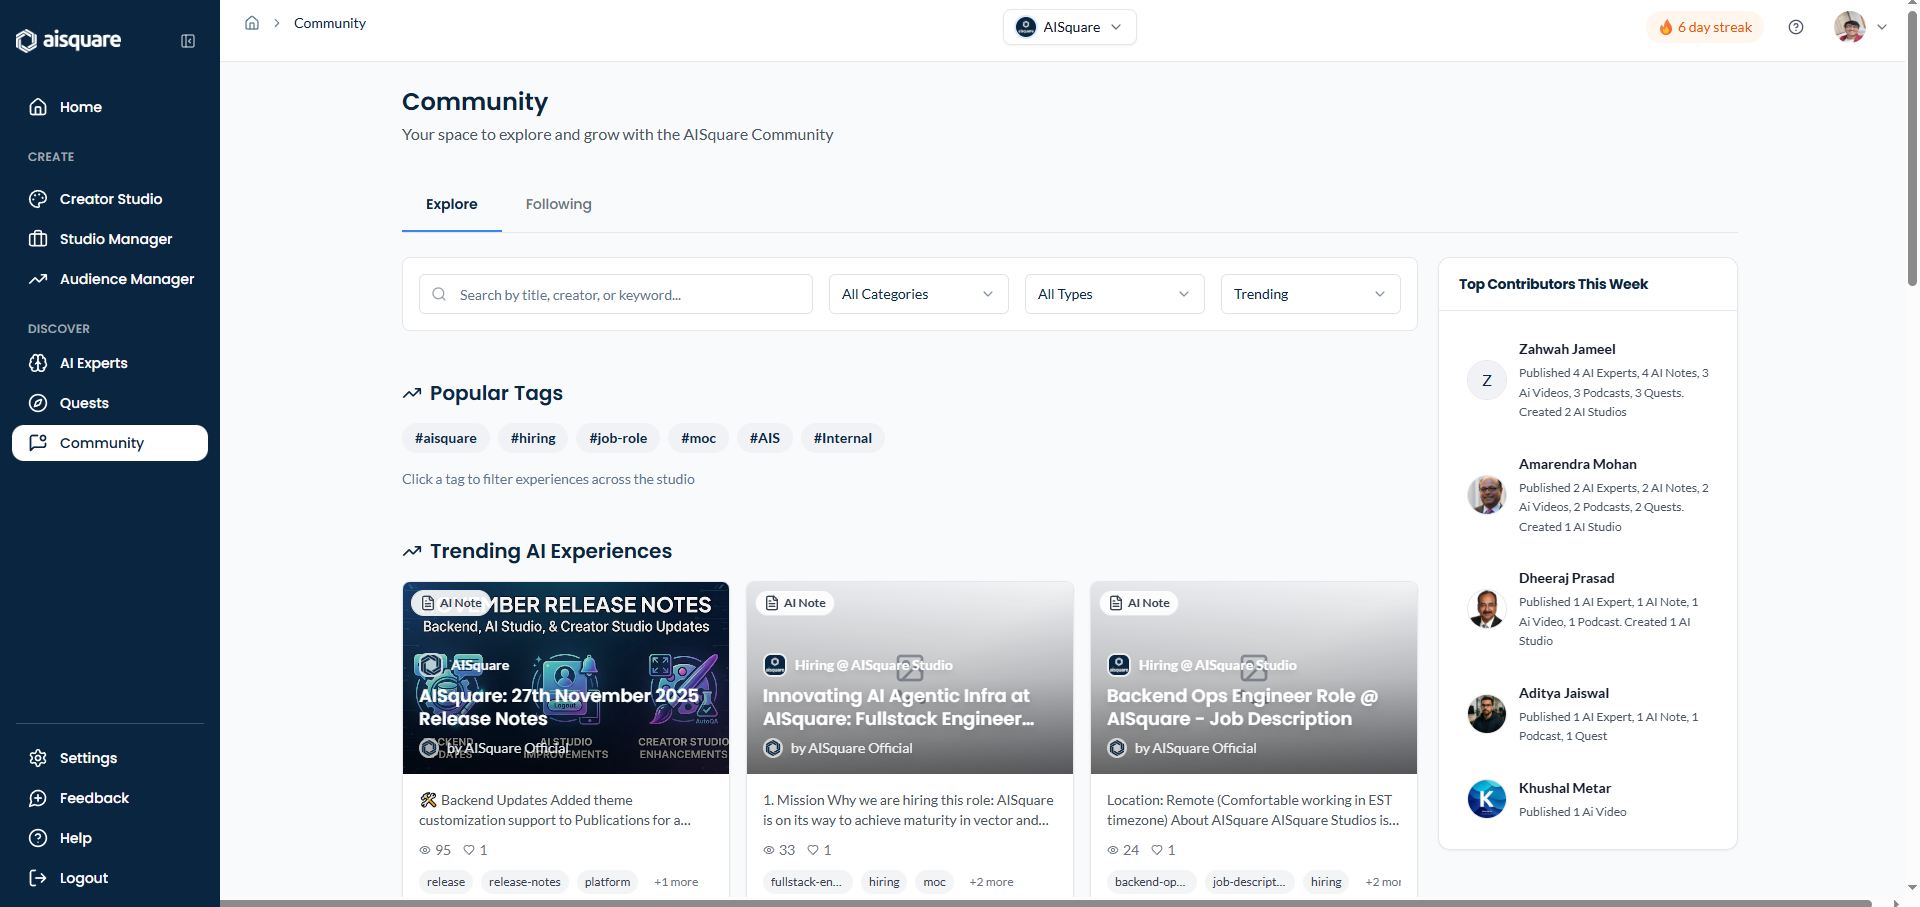Open help via top bar question icon

pyautogui.click(x=1796, y=27)
